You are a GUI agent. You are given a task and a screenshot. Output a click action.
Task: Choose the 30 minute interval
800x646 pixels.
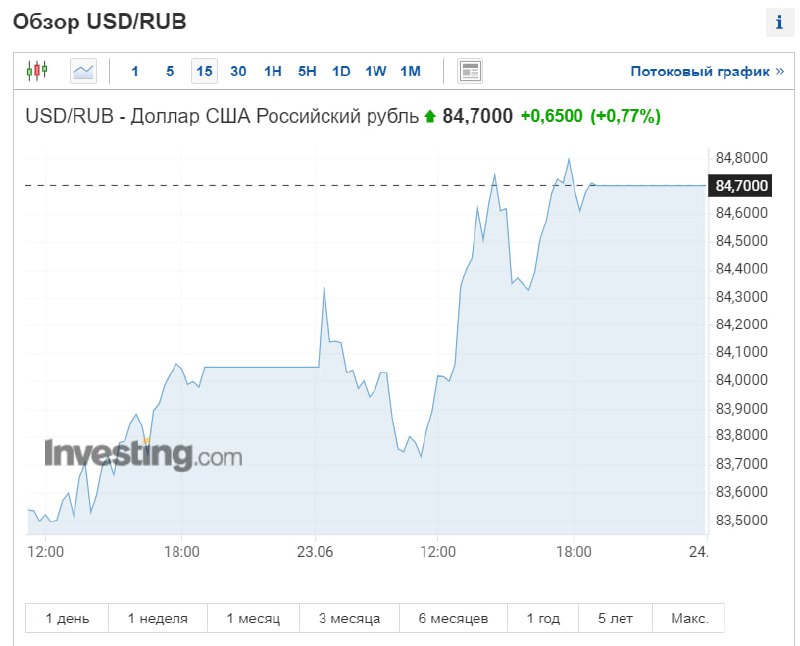238,71
